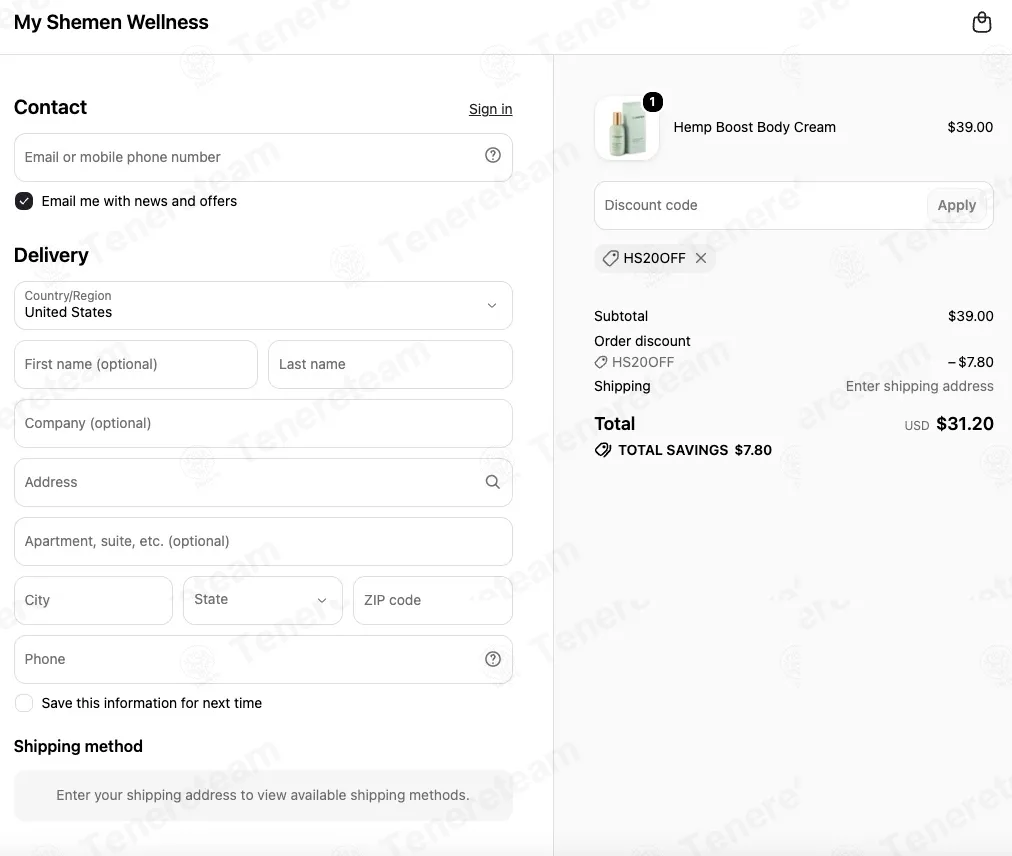The width and height of the screenshot is (1012, 856).
Task: Remove the HS20OFF discount code tag
Action: (701, 258)
